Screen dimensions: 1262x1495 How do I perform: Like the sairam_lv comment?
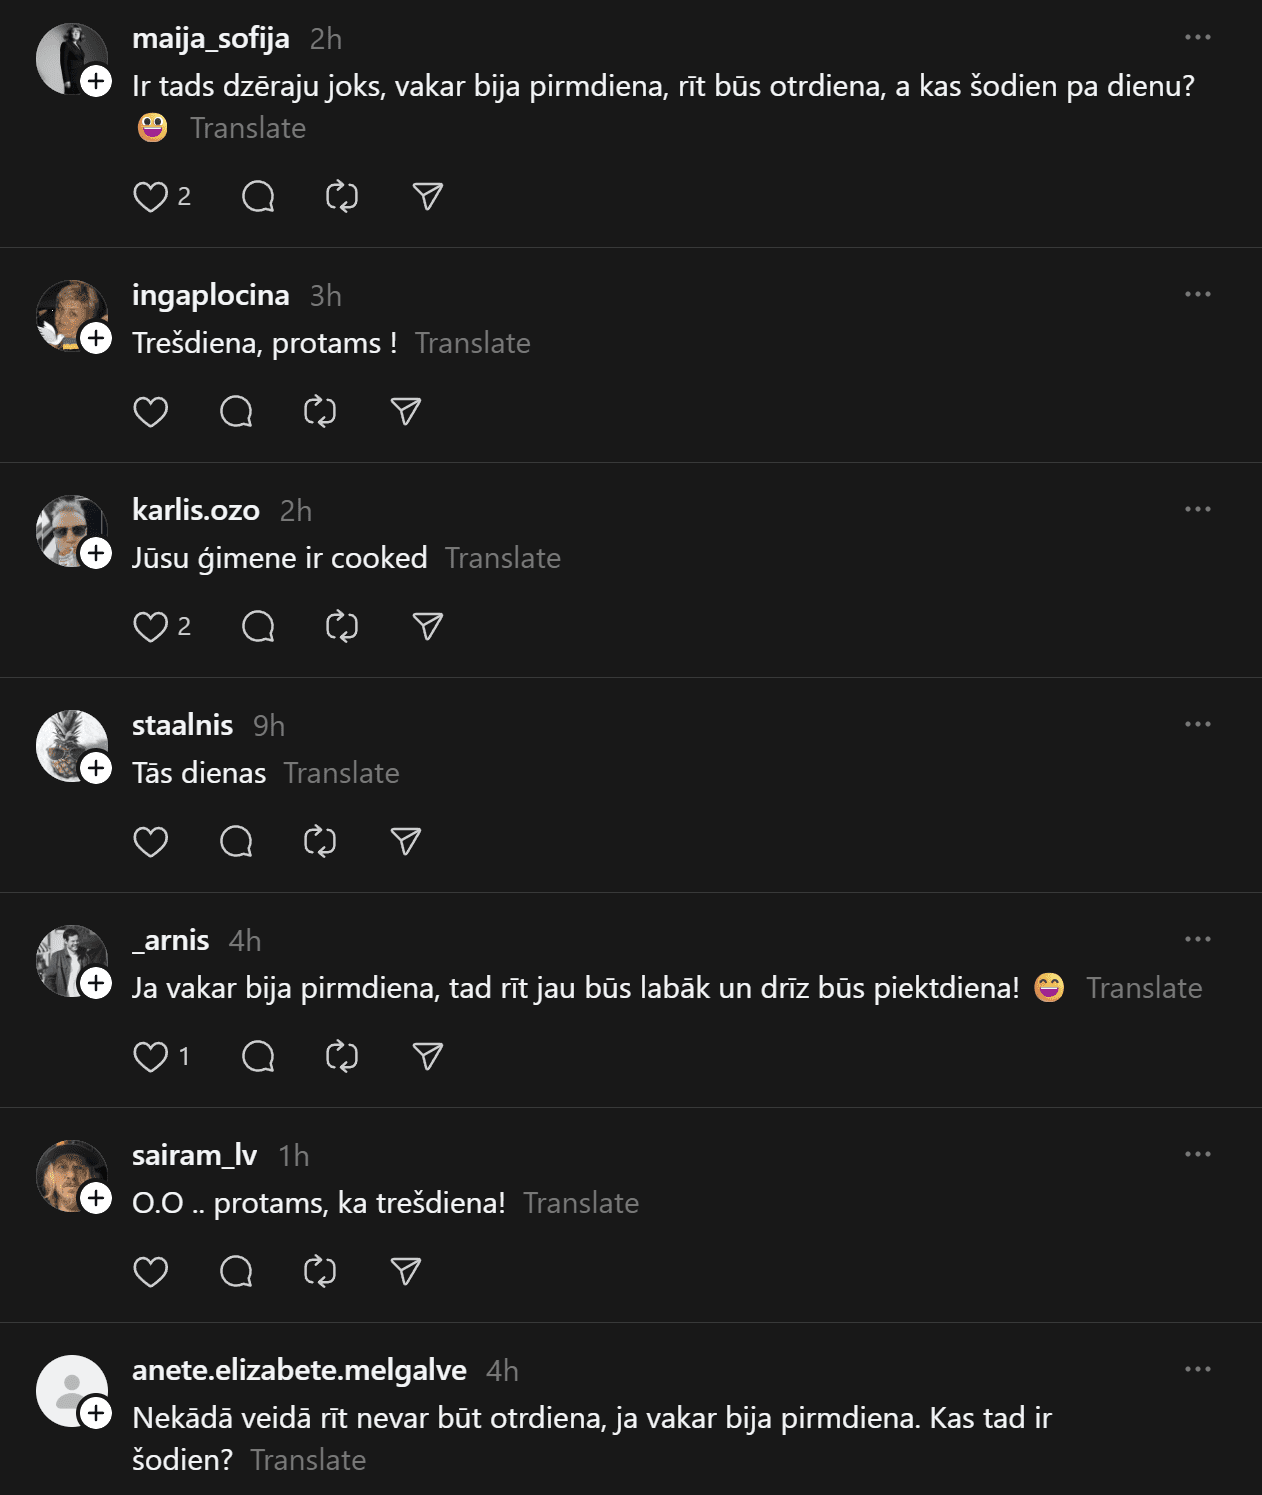tap(151, 1272)
